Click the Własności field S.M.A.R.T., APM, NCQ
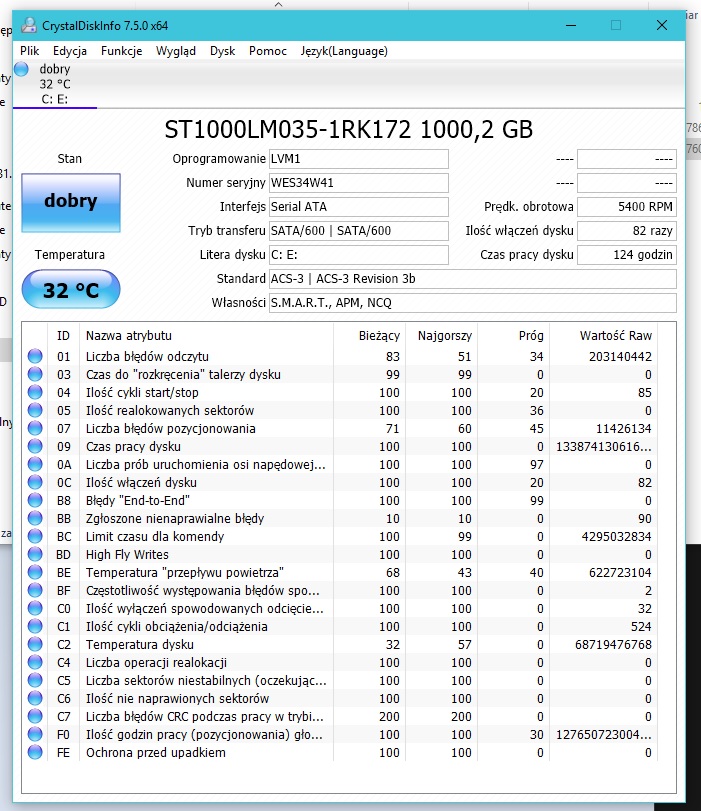The width and height of the screenshot is (701, 811). (472, 303)
